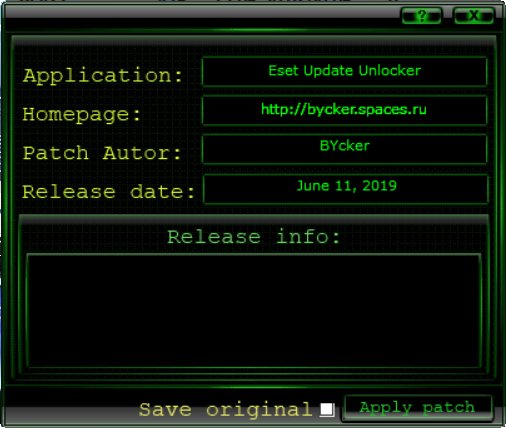Click the June 11, 2019 release date field
This screenshot has height=428, width=506.
point(345,189)
